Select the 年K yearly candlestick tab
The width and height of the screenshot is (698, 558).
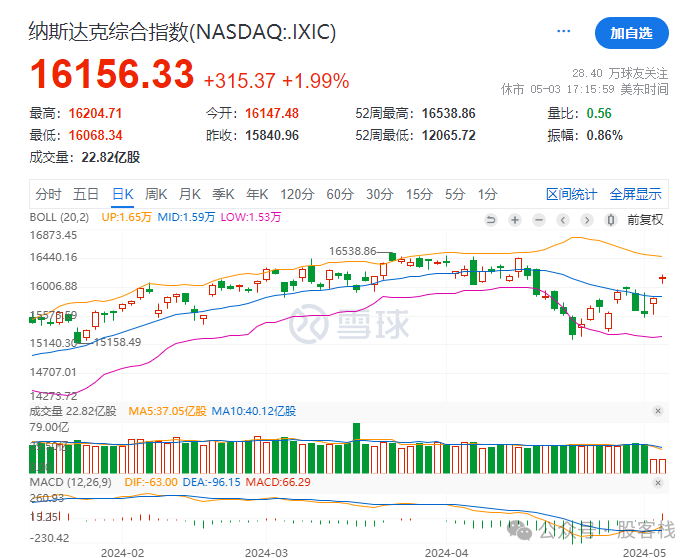click(257, 194)
